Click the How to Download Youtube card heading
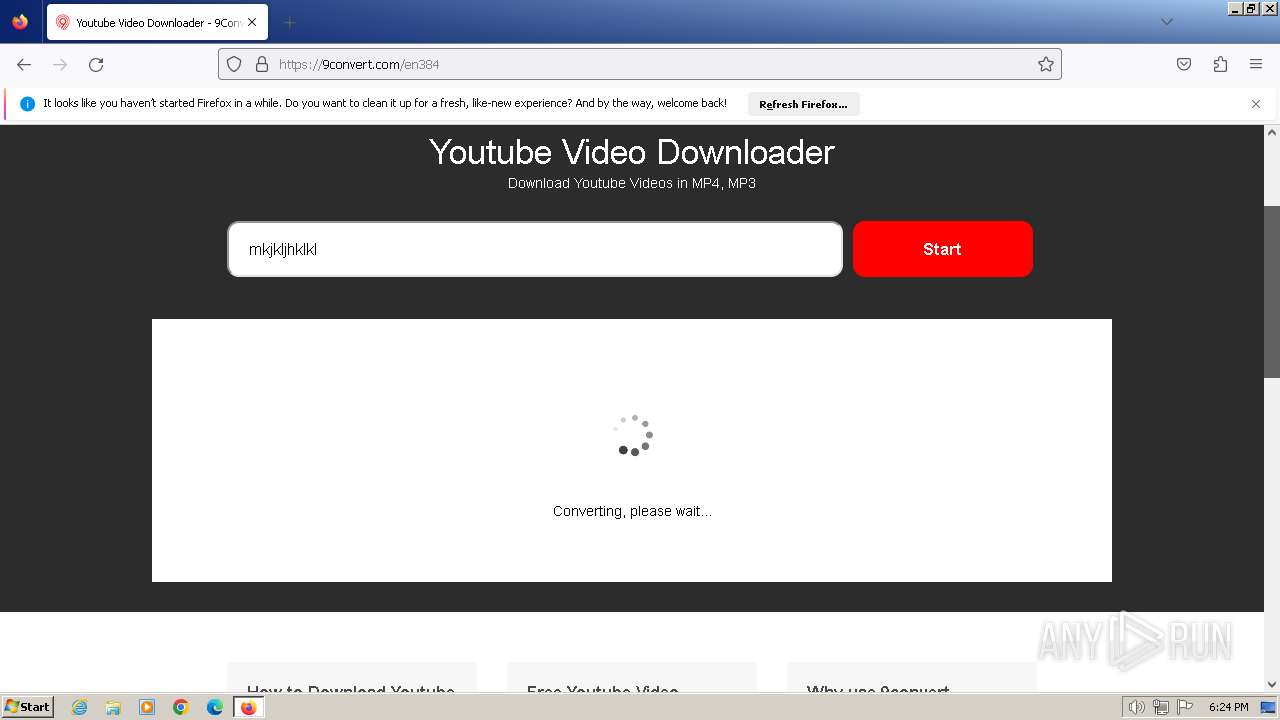The image size is (1280, 720). tap(351, 688)
